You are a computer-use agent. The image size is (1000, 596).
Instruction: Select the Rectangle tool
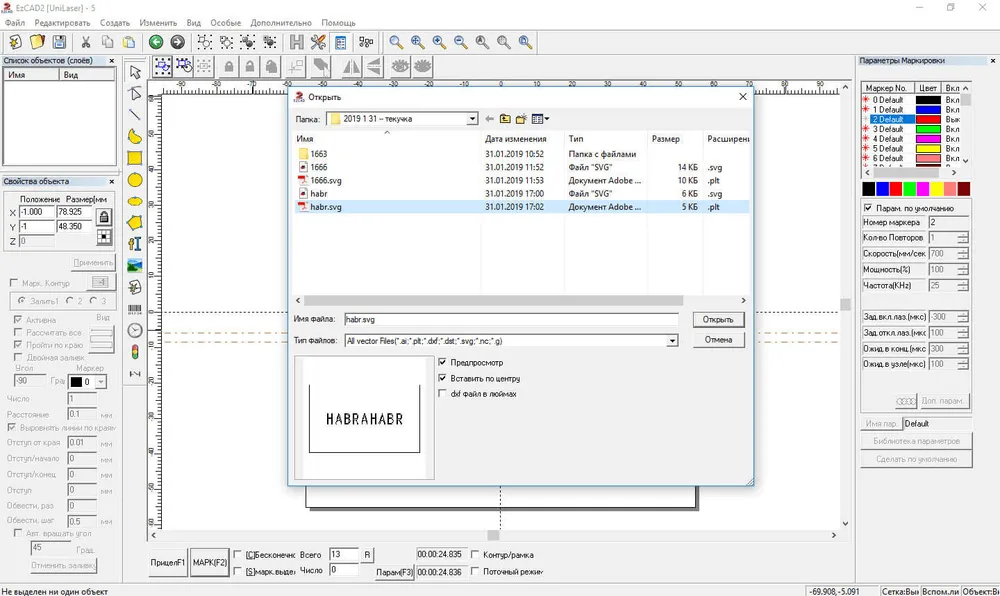pos(135,158)
